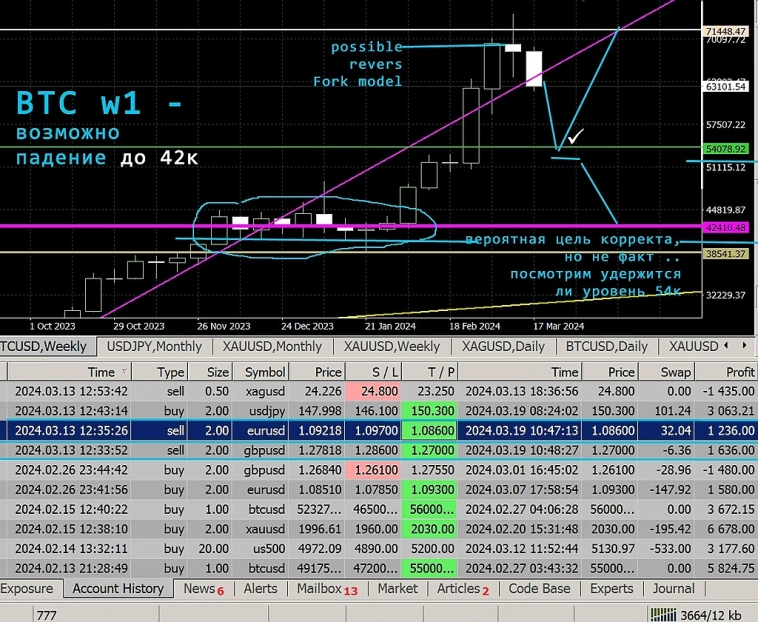This screenshot has width=758, height=622.
Task: Open the News tab
Action: (x=202, y=589)
